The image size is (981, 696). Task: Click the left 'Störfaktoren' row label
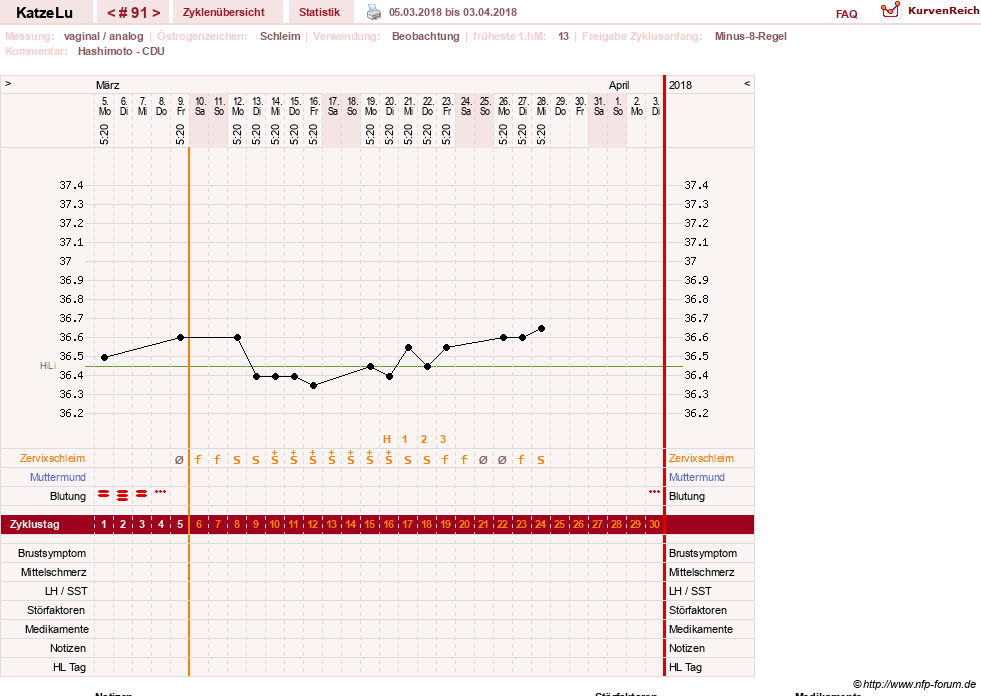(x=56, y=610)
